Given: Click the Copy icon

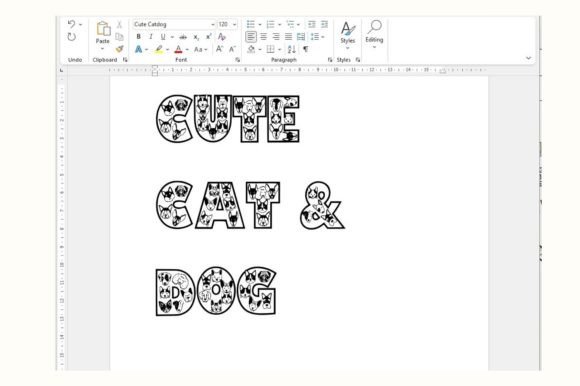Looking at the screenshot, I should (x=119, y=37).
